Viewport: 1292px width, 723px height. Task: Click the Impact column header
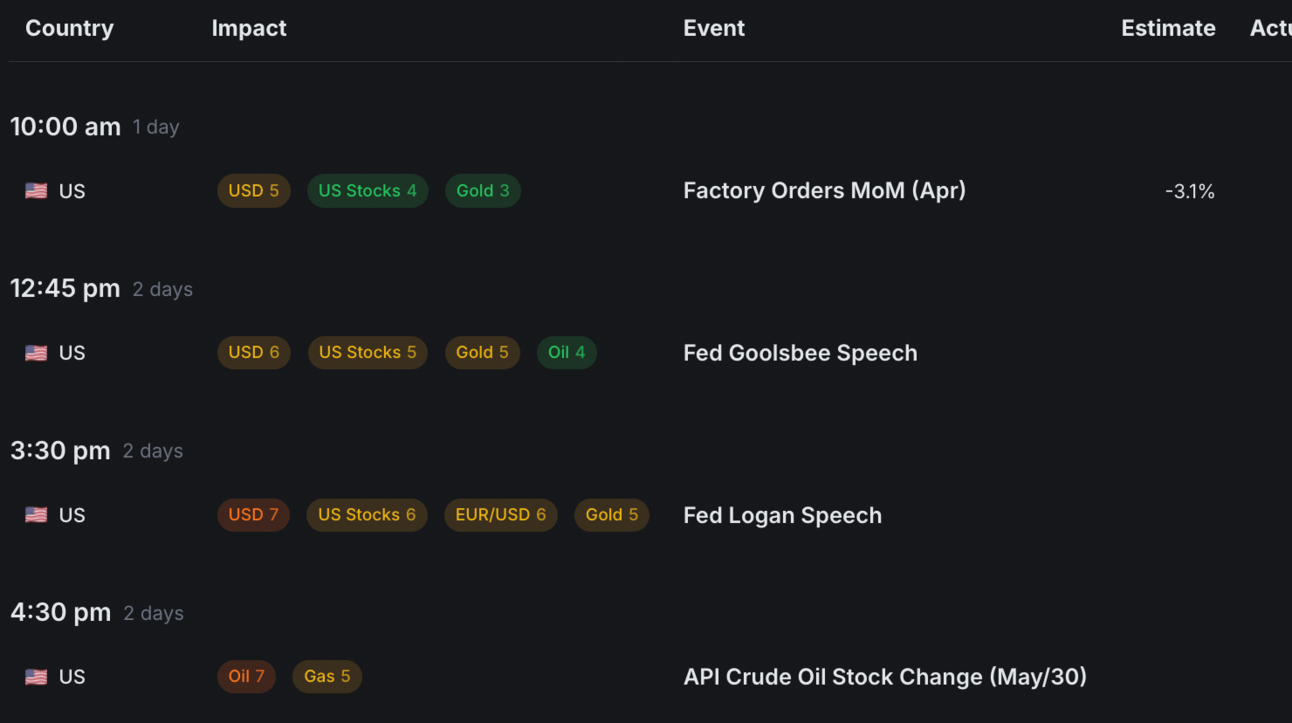pos(249,28)
